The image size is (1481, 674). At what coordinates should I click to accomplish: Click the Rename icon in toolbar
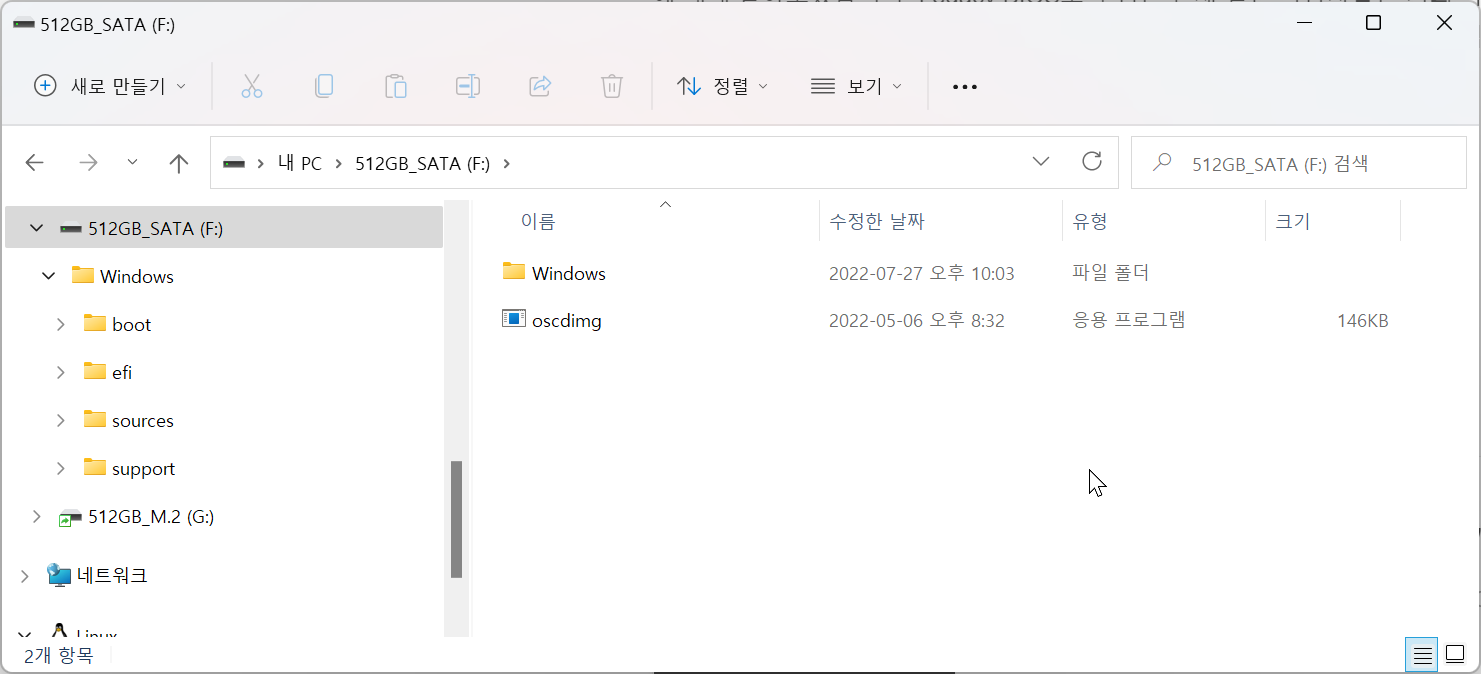[467, 86]
